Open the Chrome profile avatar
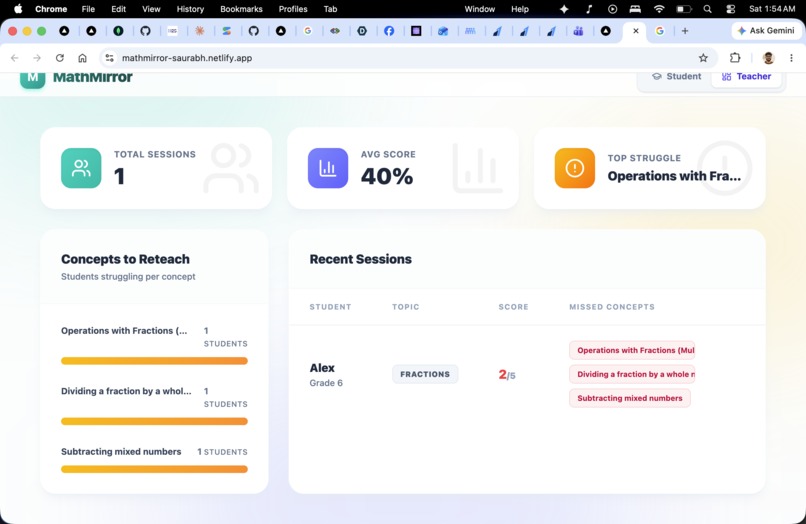 (768, 58)
